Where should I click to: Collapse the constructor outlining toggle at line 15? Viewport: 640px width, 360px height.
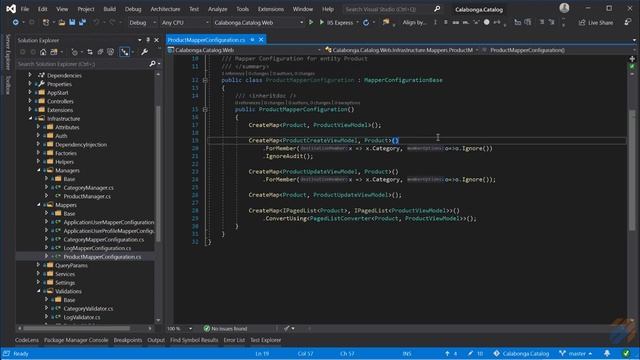point(205,109)
